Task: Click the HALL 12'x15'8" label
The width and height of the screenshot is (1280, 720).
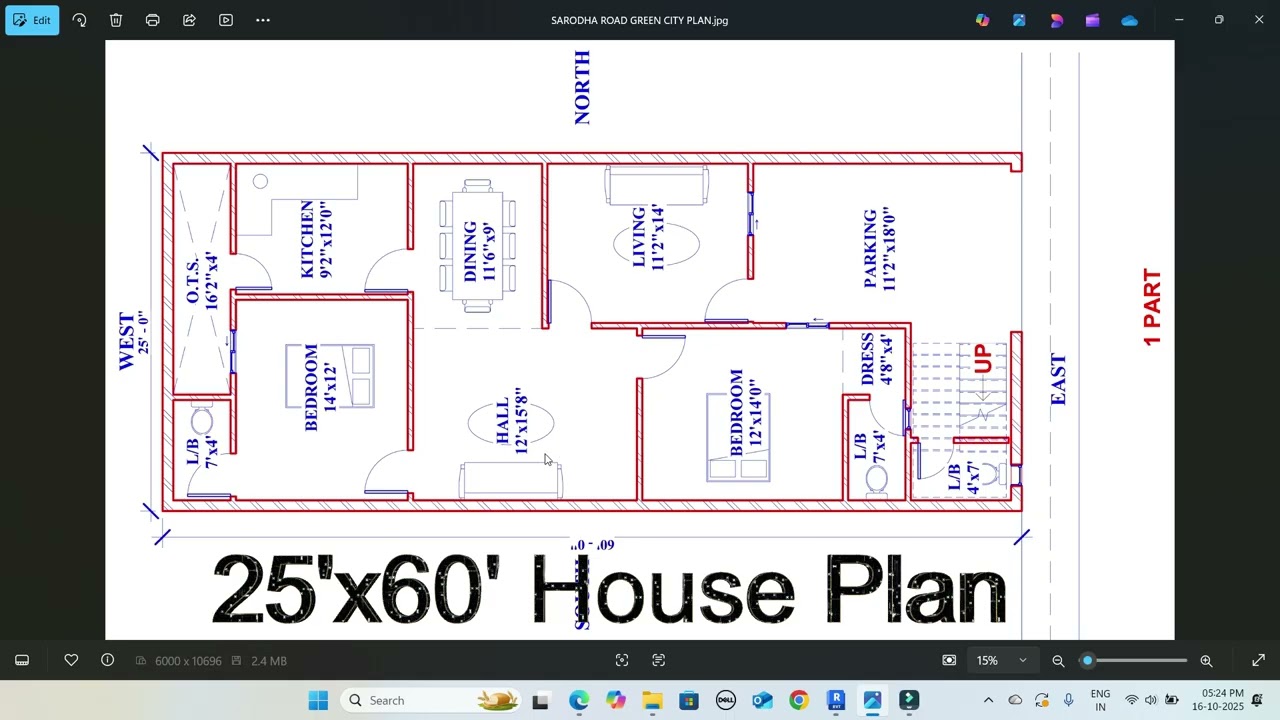Action: coord(511,421)
